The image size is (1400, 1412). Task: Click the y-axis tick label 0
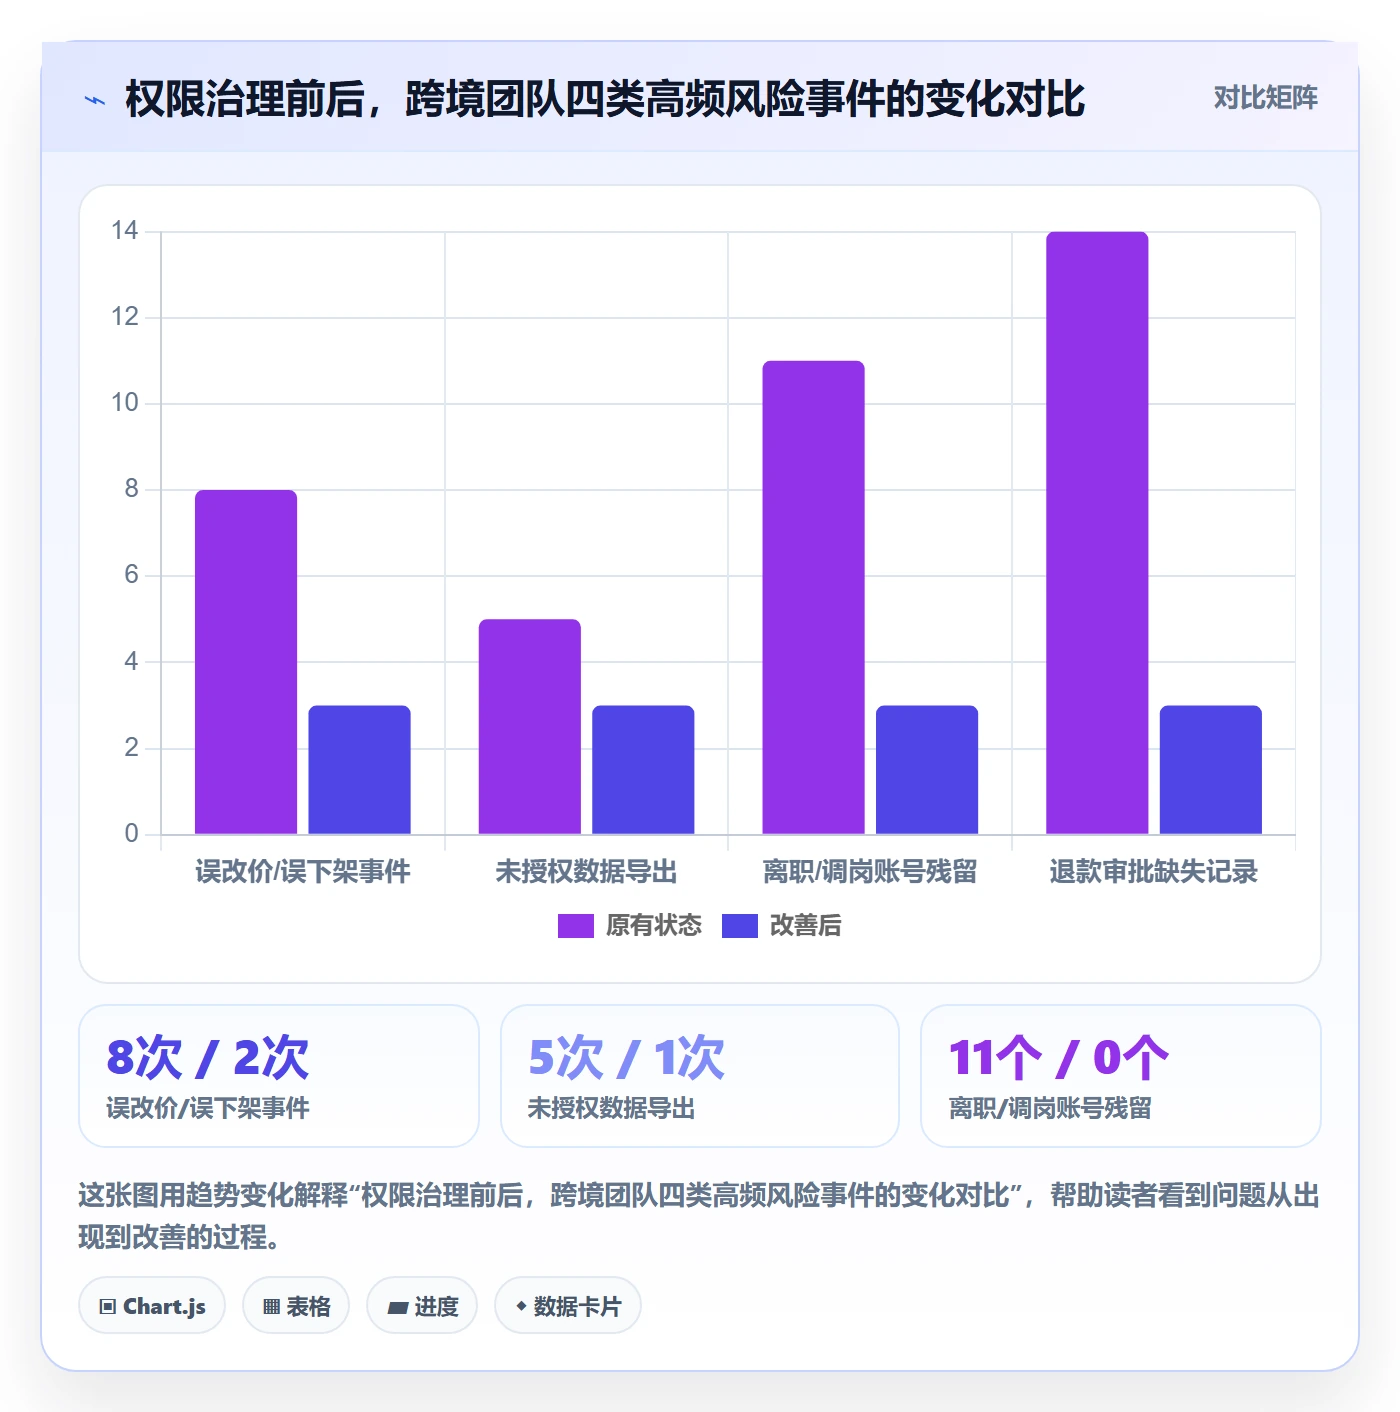coord(131,833)
